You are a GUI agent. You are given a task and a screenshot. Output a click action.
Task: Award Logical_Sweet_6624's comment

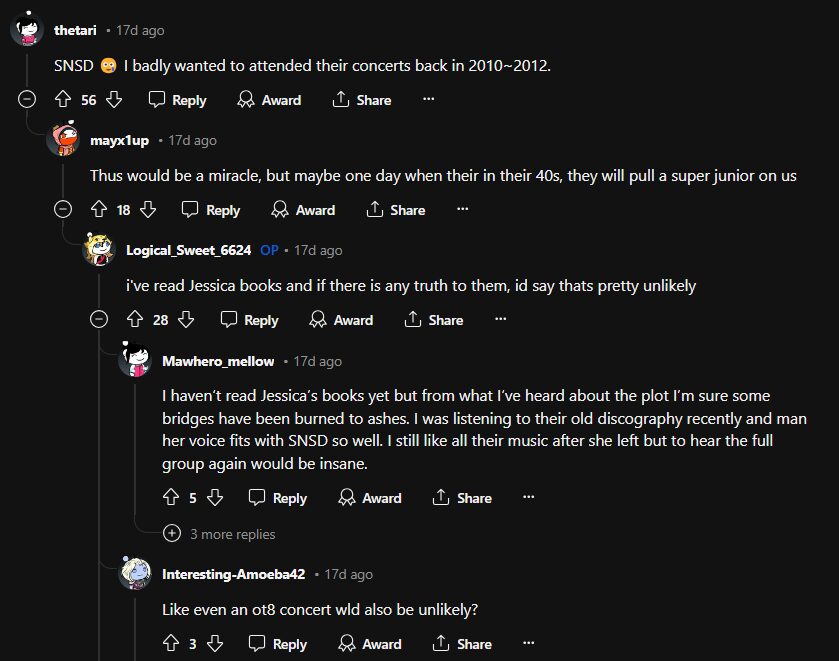[x=341, y=320]
